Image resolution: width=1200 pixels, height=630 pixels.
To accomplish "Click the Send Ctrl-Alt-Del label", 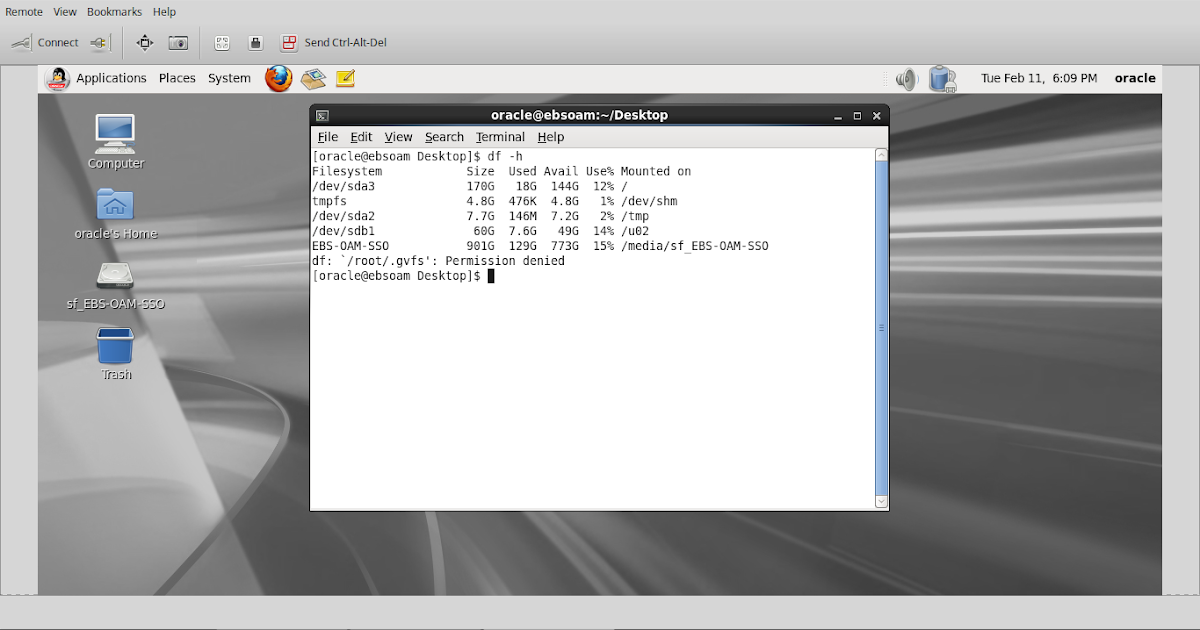I will pos(345,43).
